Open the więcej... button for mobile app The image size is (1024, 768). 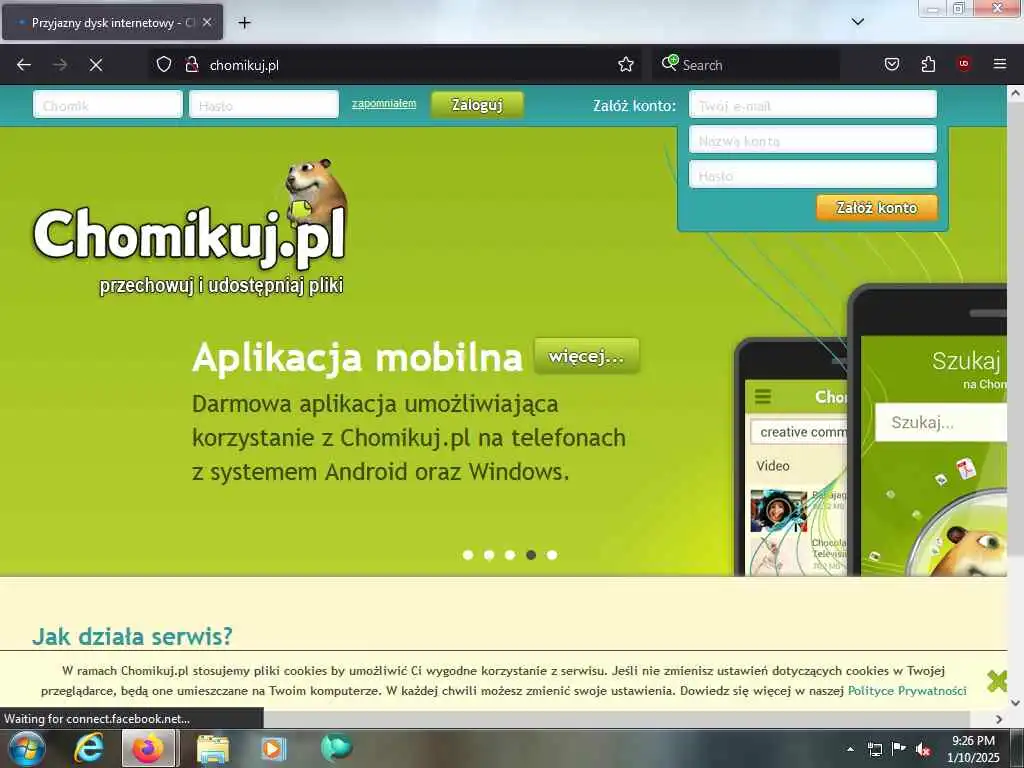(x=586, y=356)
